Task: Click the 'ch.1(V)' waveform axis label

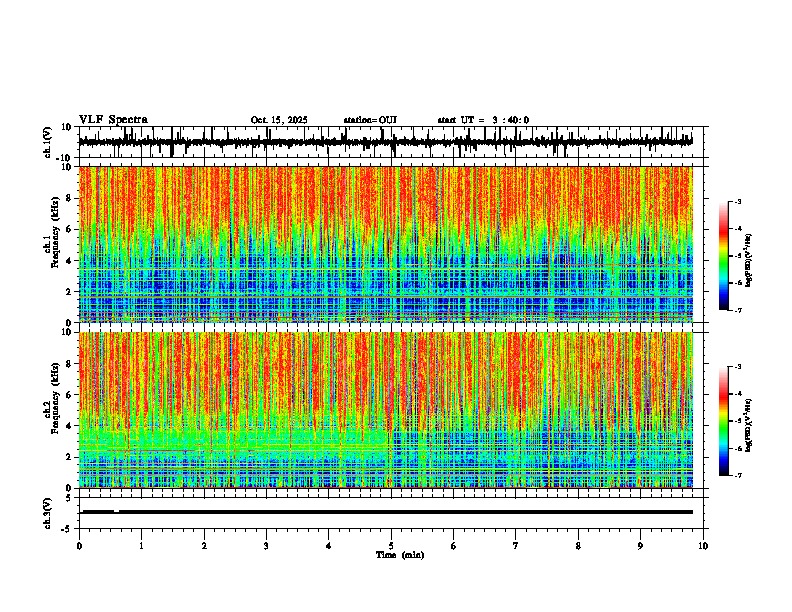Action: pos(49,142)
